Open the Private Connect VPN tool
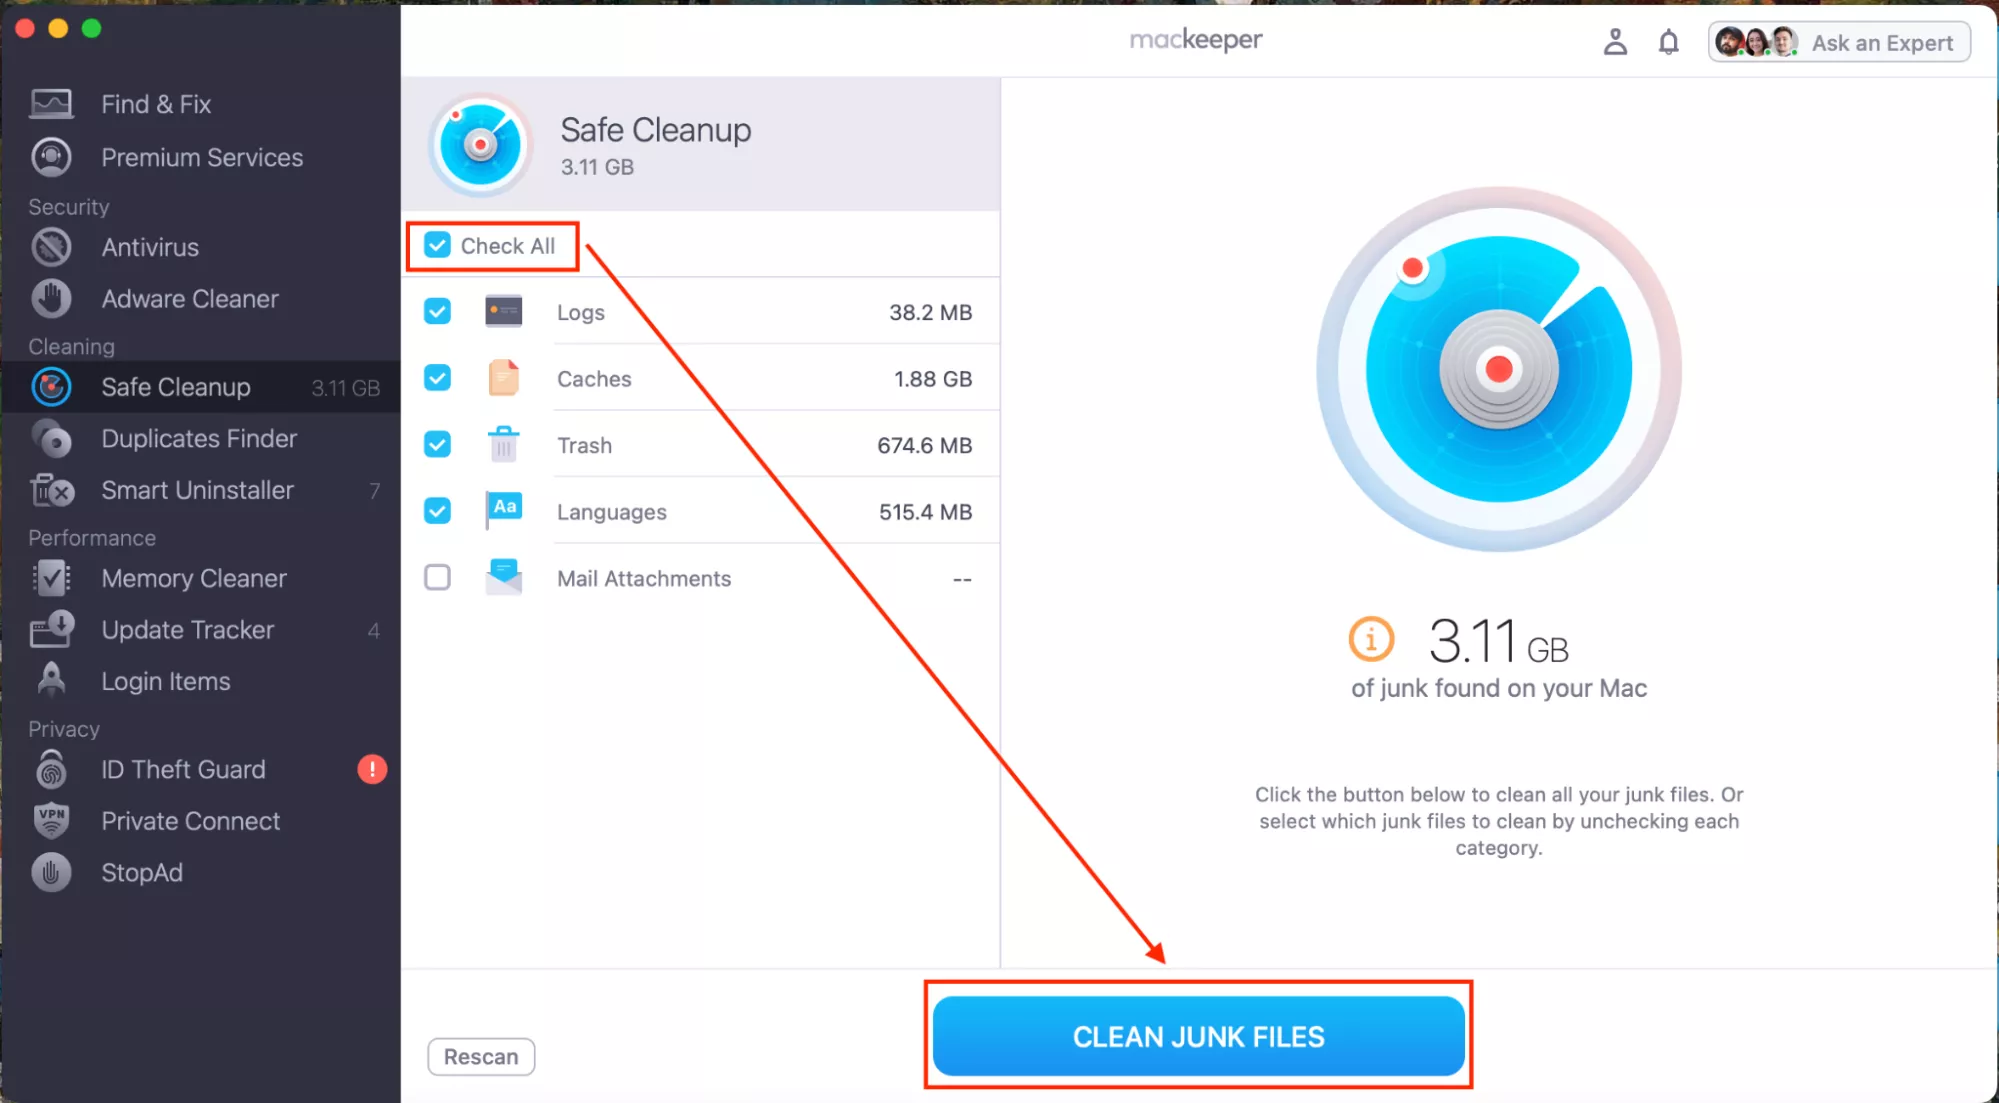The image size is (1999, 1103). pos(189,820)
